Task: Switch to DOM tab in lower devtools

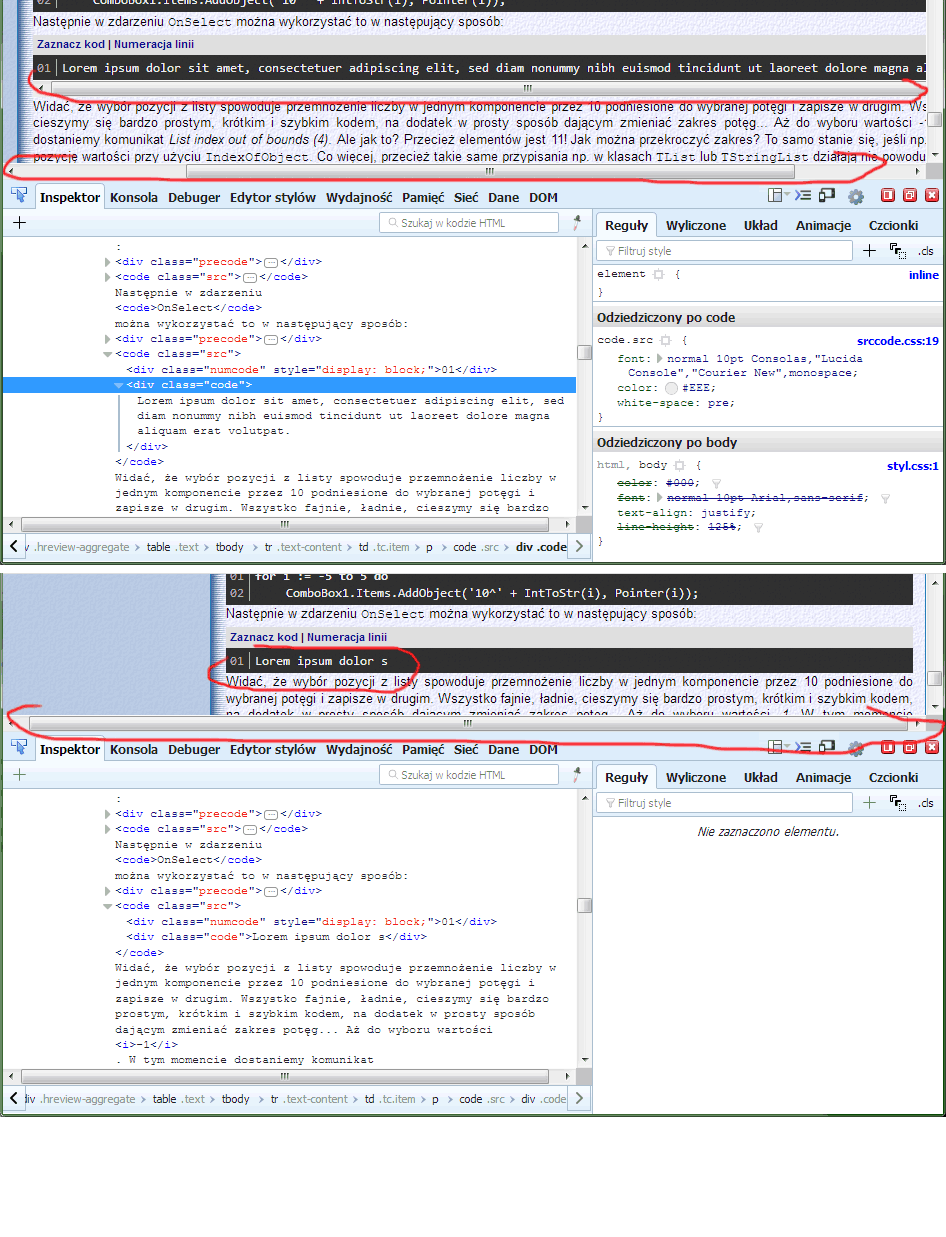Action: tap(544, 750)
